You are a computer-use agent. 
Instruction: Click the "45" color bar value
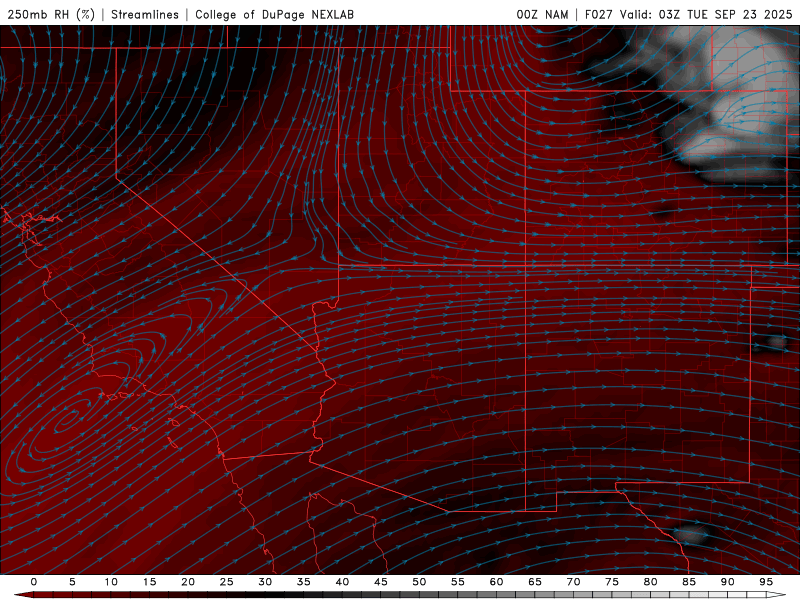[381, 582]
